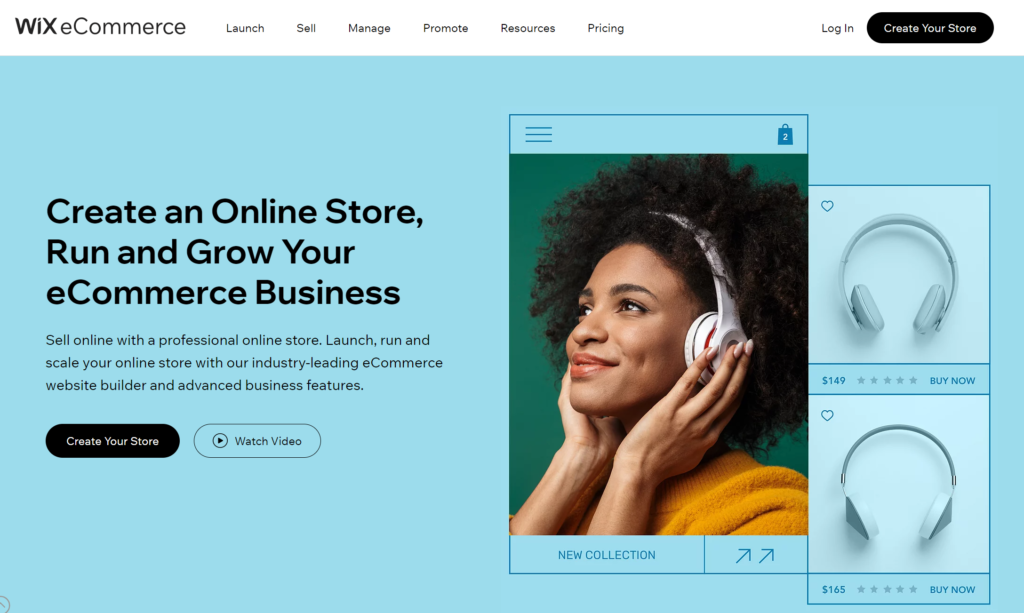Open the hamburger menu icon in mockup
The image size is (1024, 613).
(538, 134)
